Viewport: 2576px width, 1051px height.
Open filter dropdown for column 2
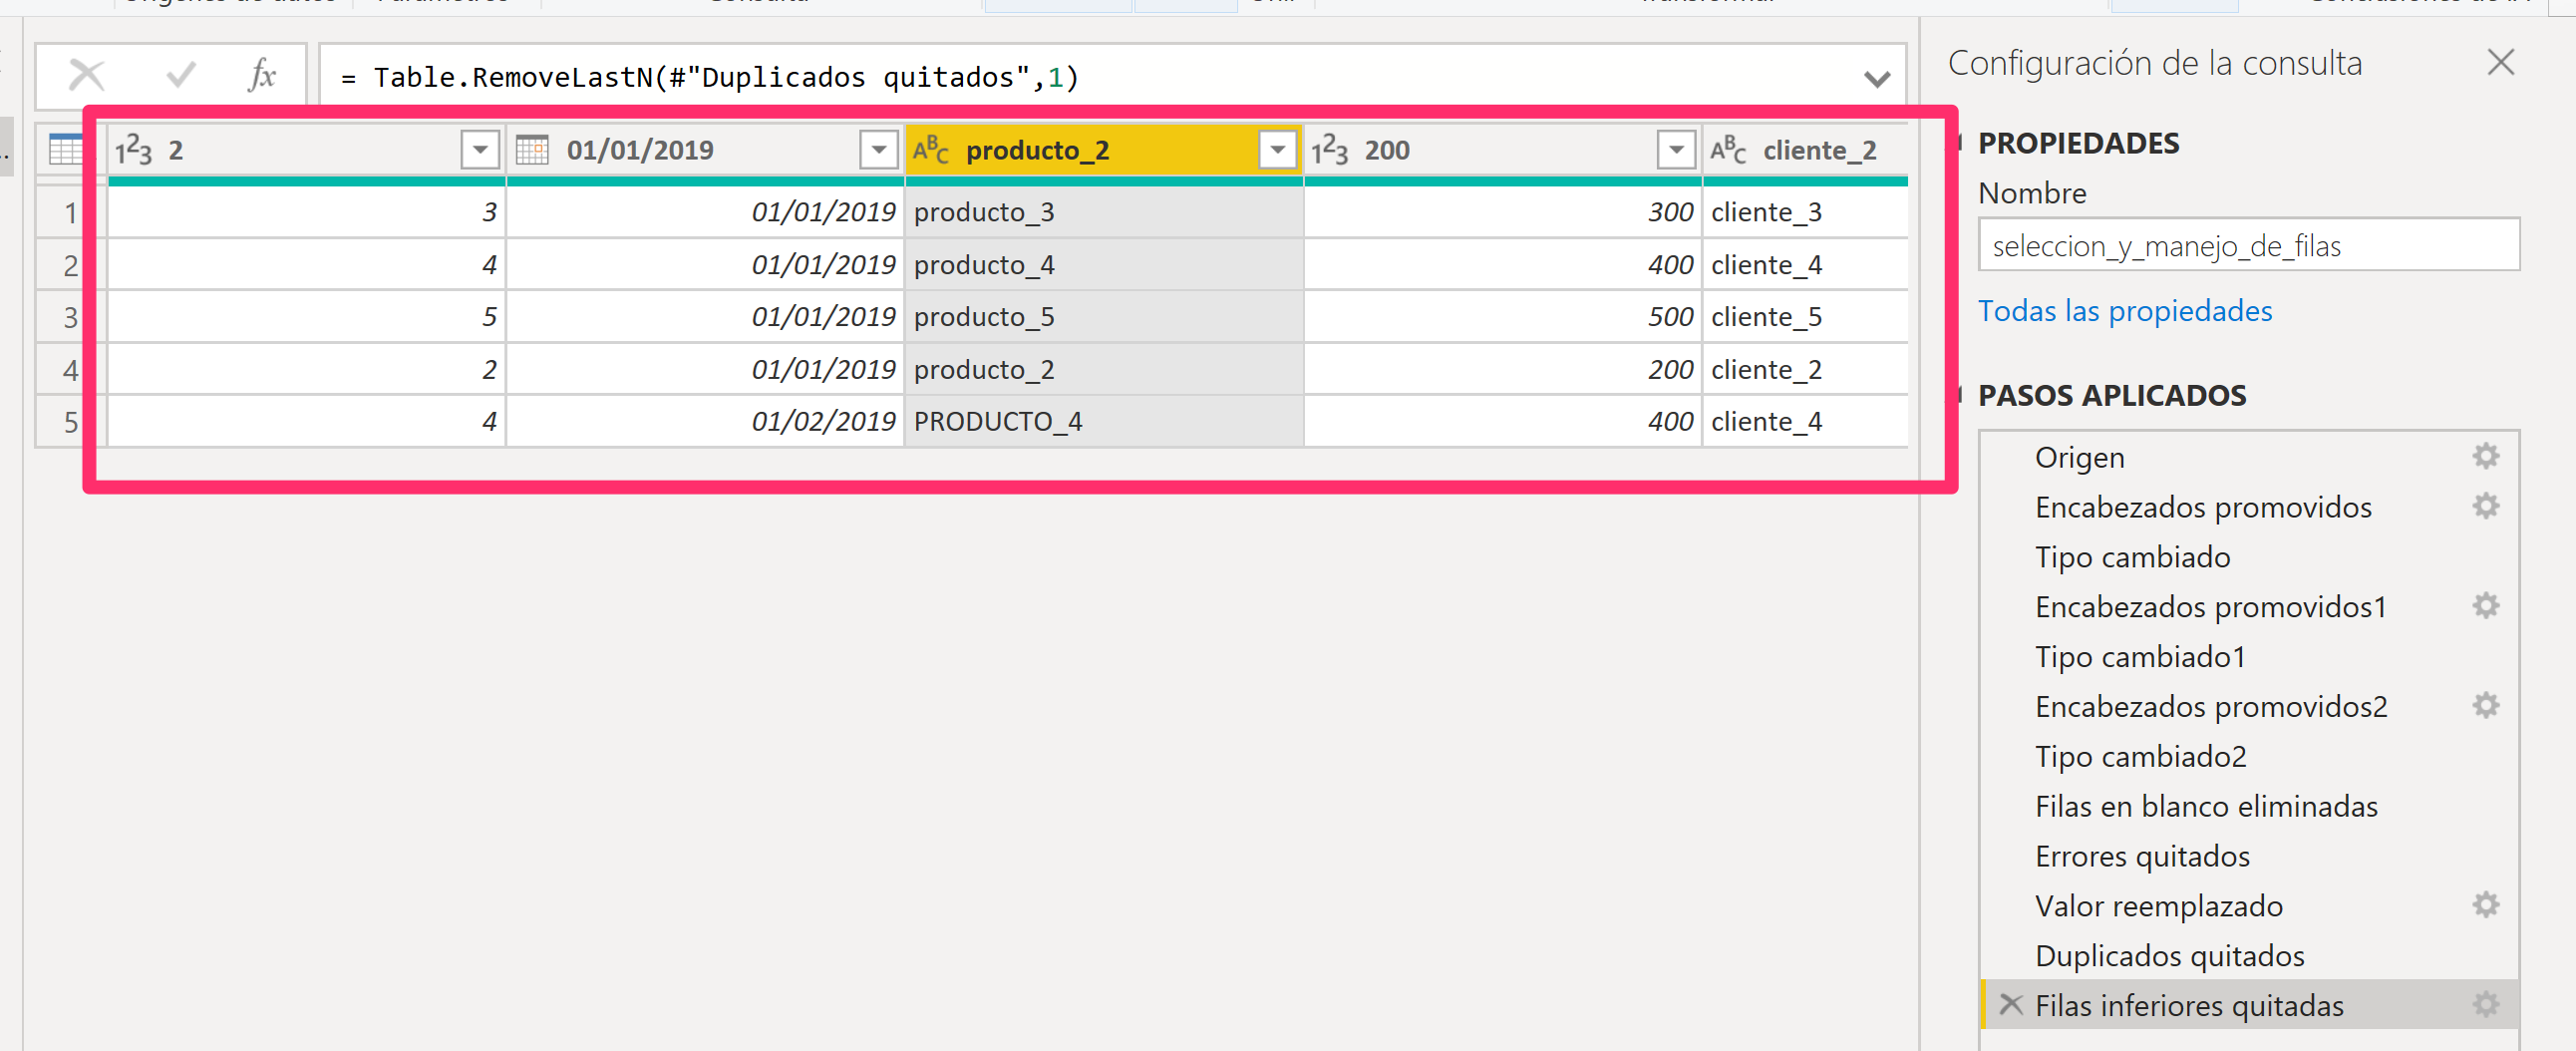[480, 150]
